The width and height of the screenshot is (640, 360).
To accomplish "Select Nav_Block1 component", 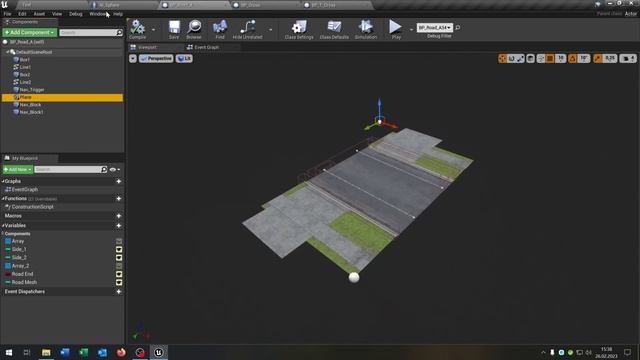I will (x=31, y=112).
